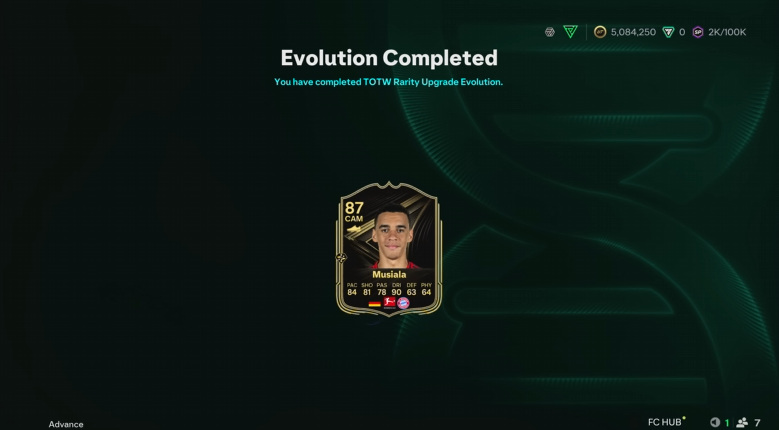Click the purple SP season points icon

point(698,32)
